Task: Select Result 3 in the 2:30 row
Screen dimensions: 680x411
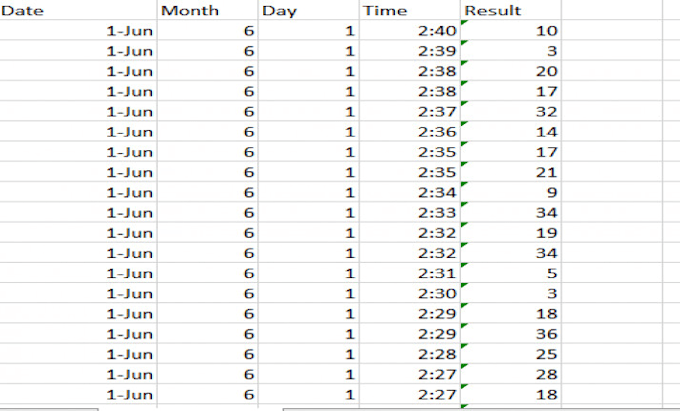Action: point(511,293)
